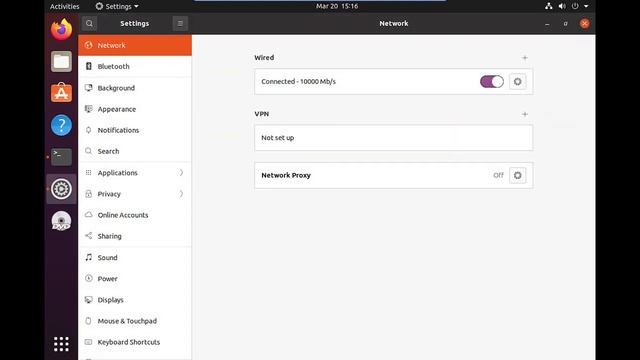Open Firefox from the dock

point(61,29)
